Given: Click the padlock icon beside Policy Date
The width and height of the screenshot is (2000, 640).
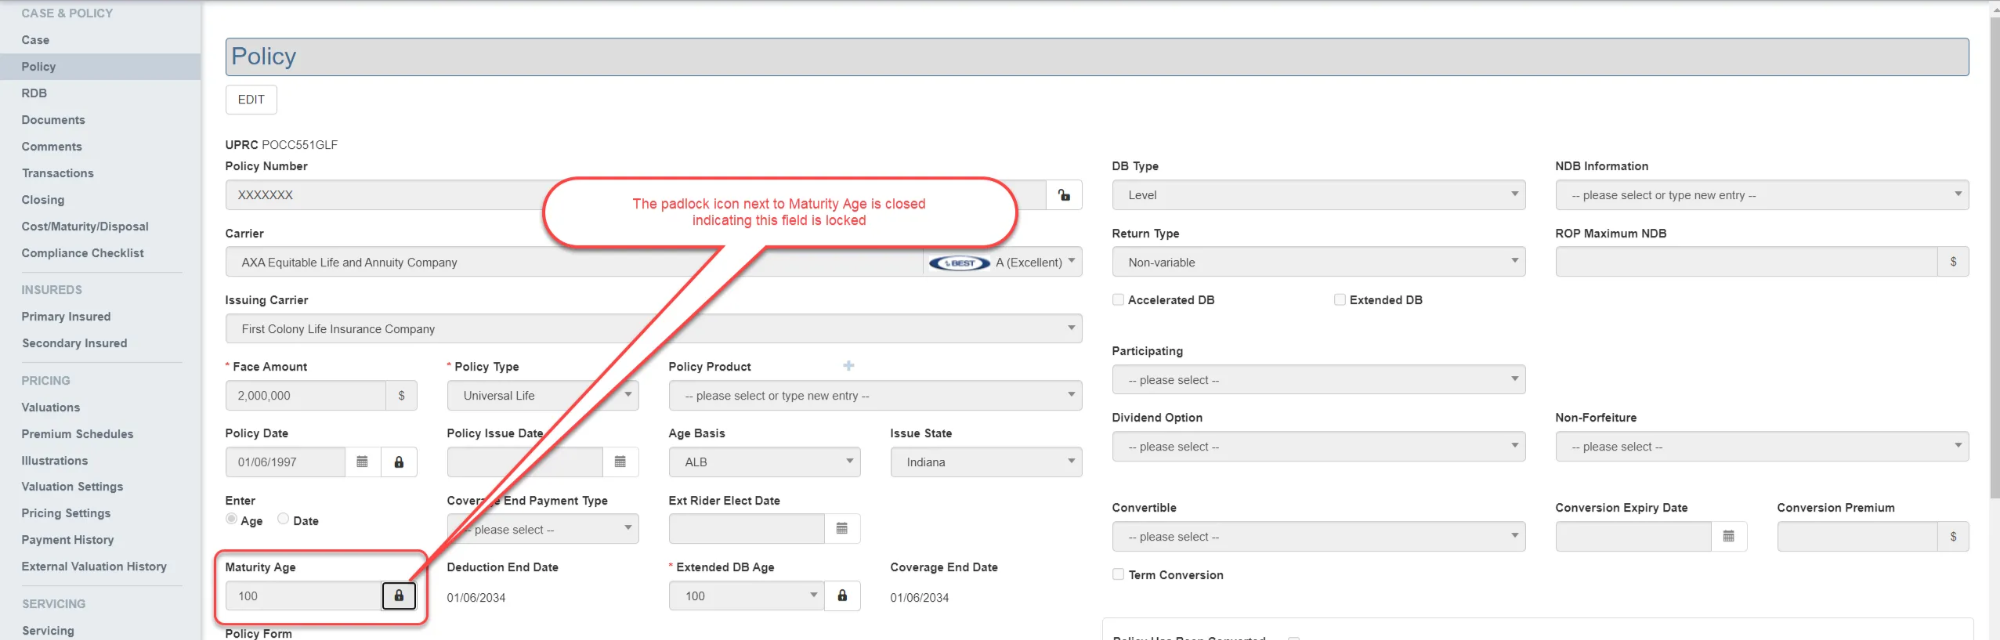Looking at the screenshot, I should click(398, 462).
